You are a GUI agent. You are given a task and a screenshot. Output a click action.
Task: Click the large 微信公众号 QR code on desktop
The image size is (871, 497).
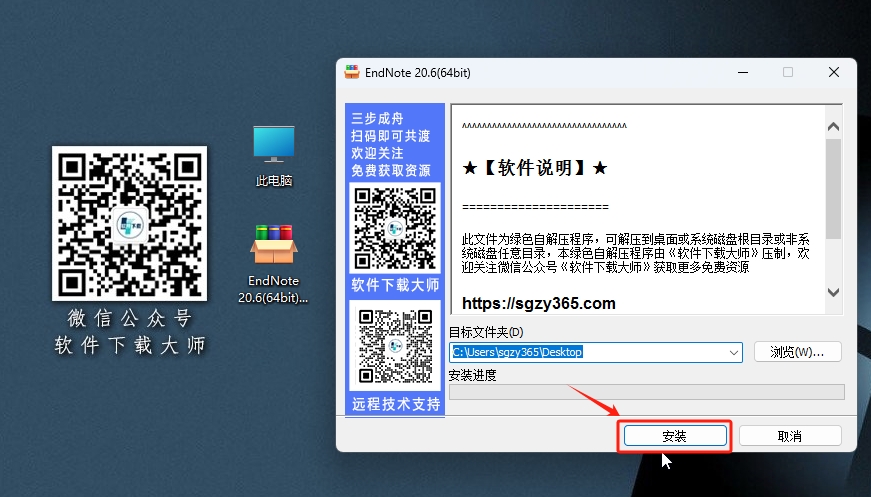pos(129,223)
